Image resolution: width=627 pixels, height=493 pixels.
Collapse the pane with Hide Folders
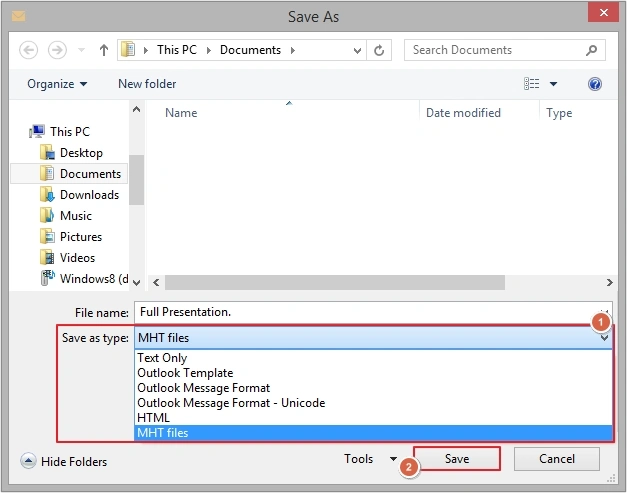tap(64, 461)
